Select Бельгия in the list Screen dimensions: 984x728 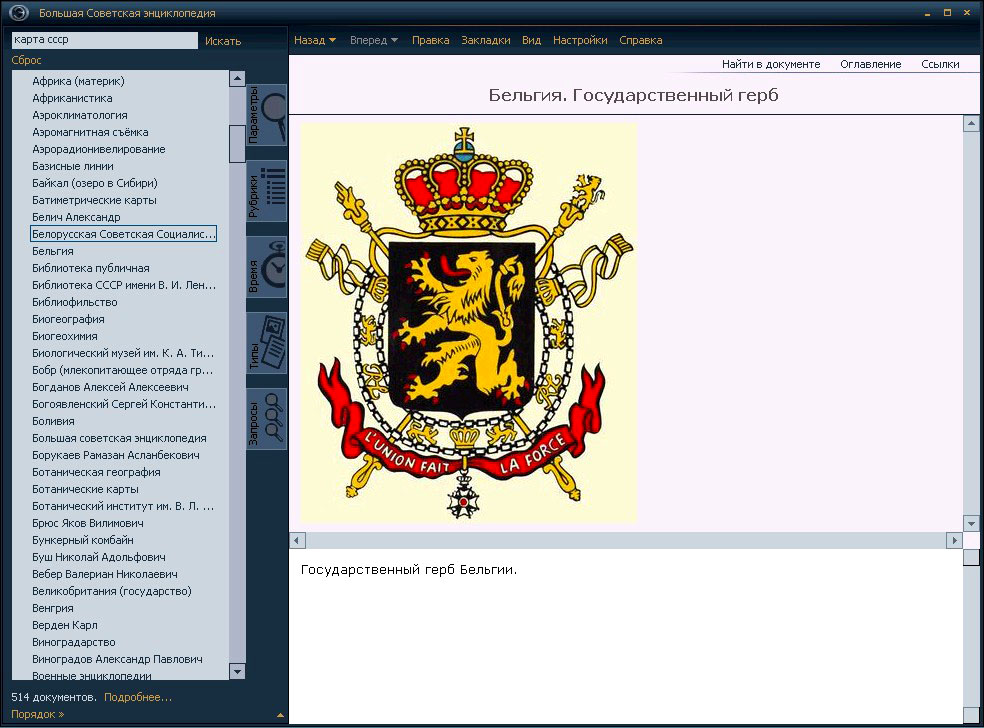coord(53,250)
